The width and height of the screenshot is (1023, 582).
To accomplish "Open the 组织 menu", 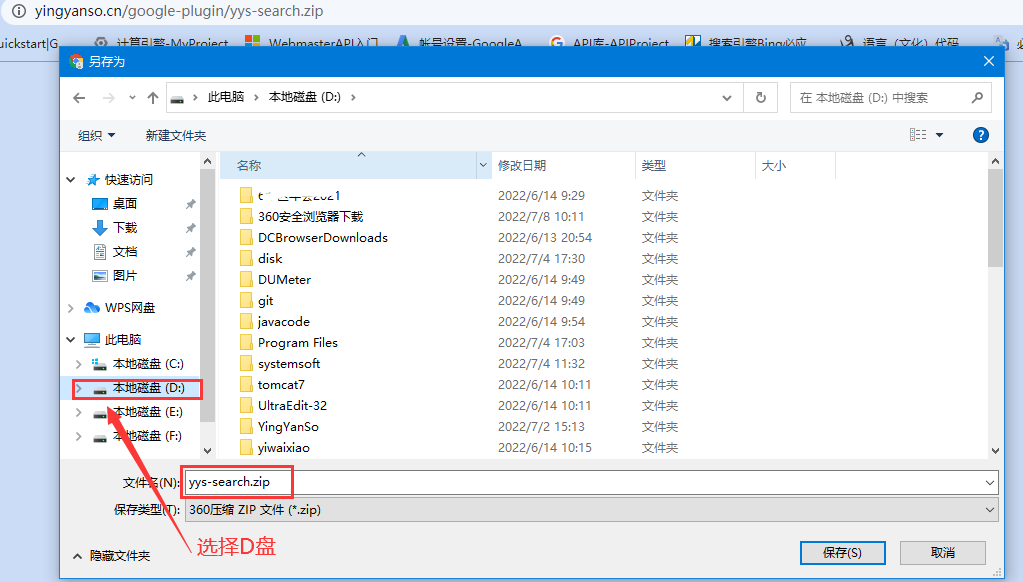I will (97, 135).
